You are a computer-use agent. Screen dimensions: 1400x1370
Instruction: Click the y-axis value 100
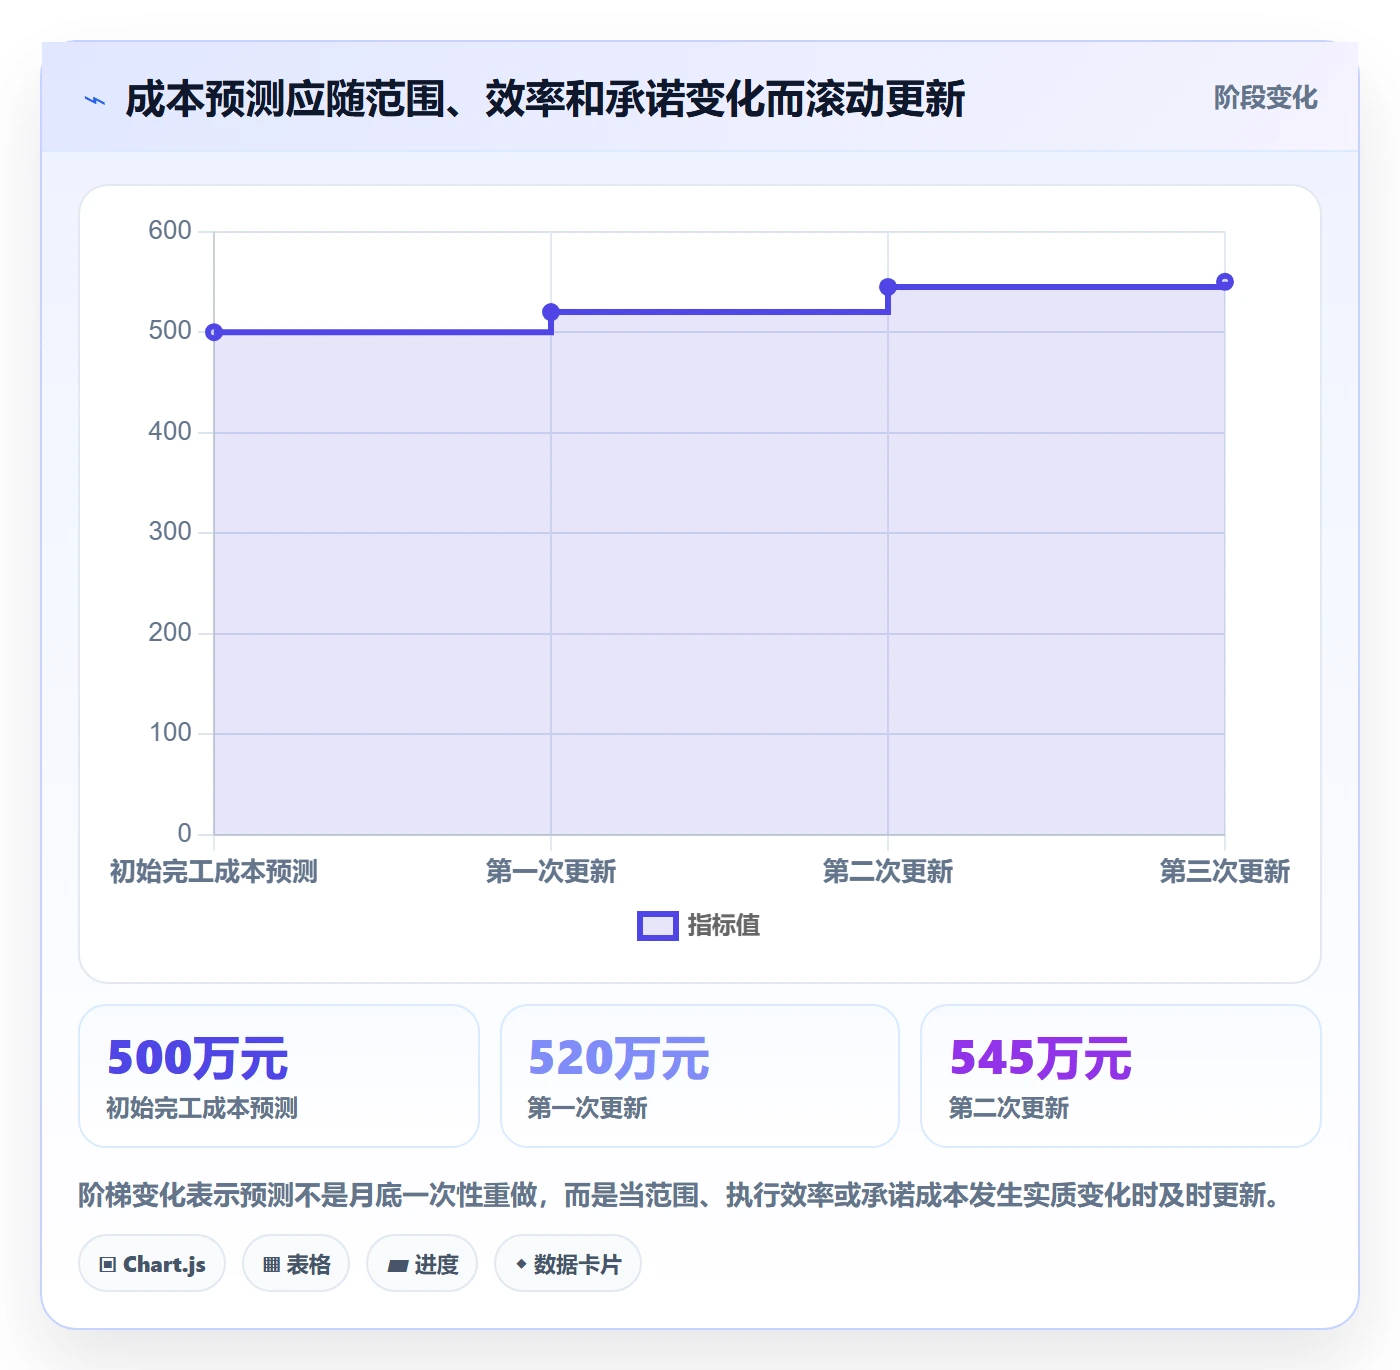point(170,733)
